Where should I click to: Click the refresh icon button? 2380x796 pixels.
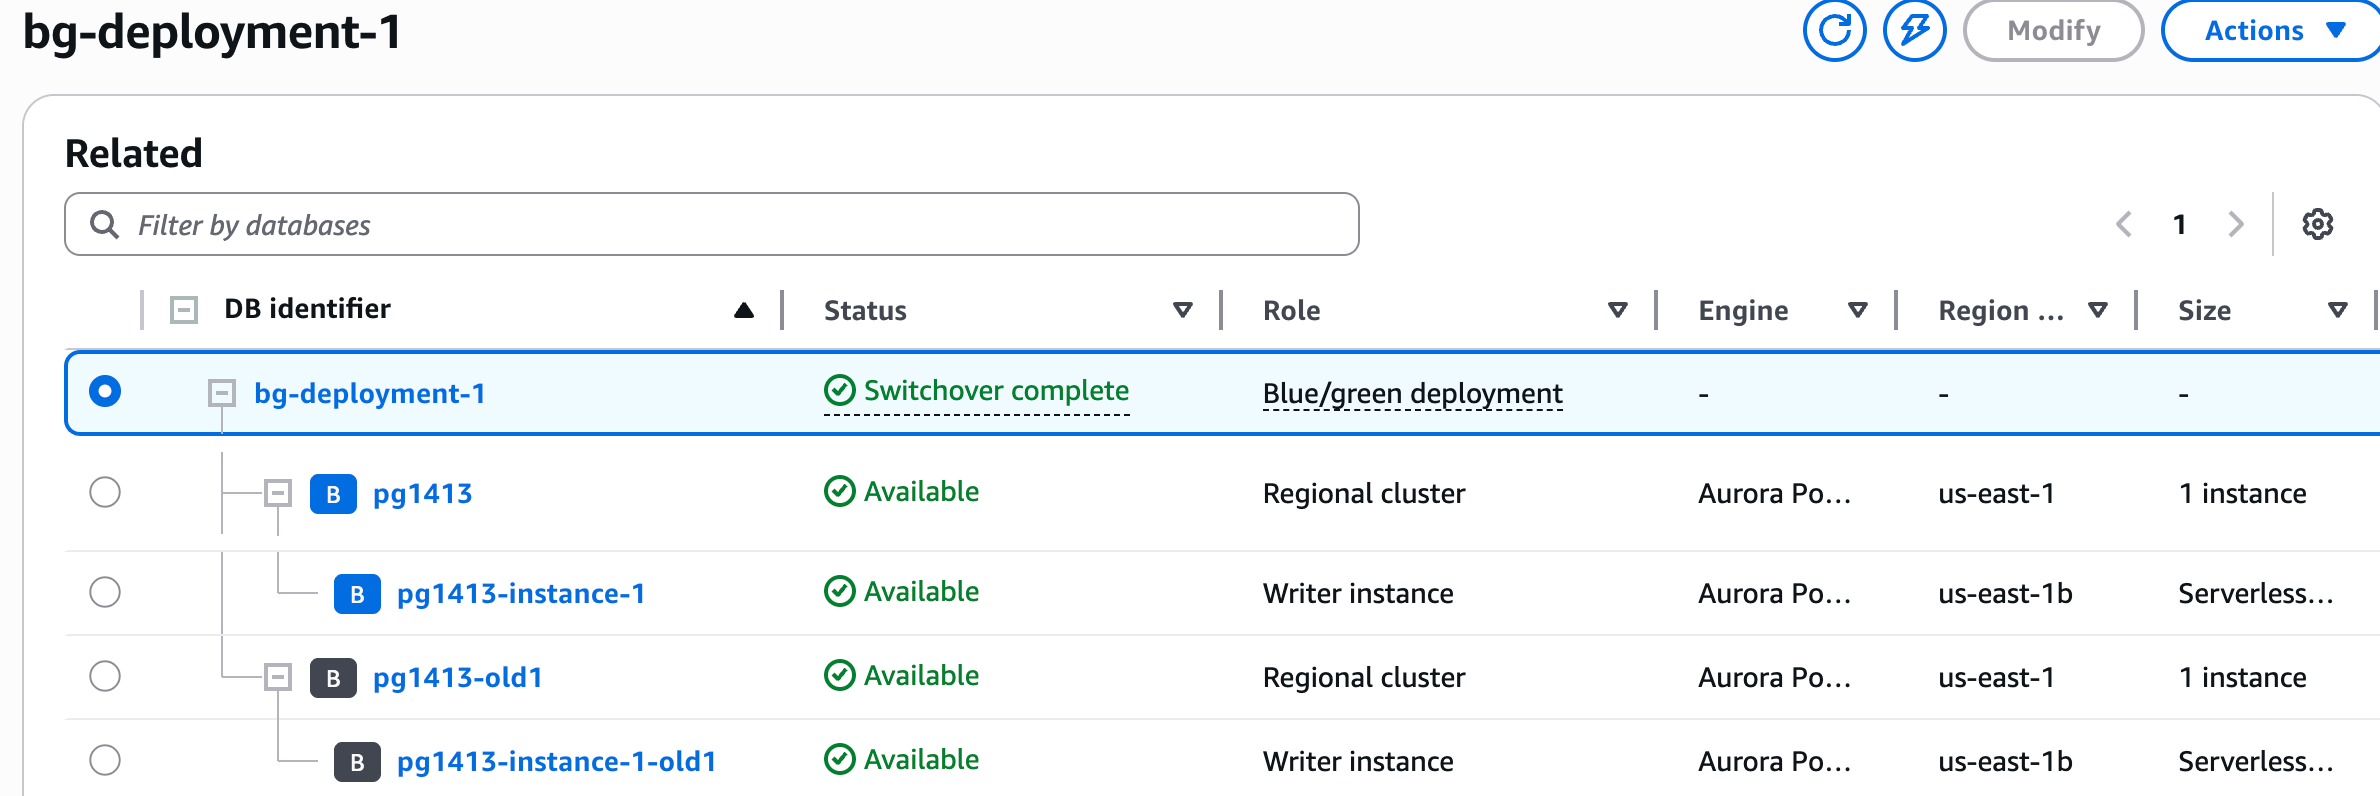click(1834, 31)
